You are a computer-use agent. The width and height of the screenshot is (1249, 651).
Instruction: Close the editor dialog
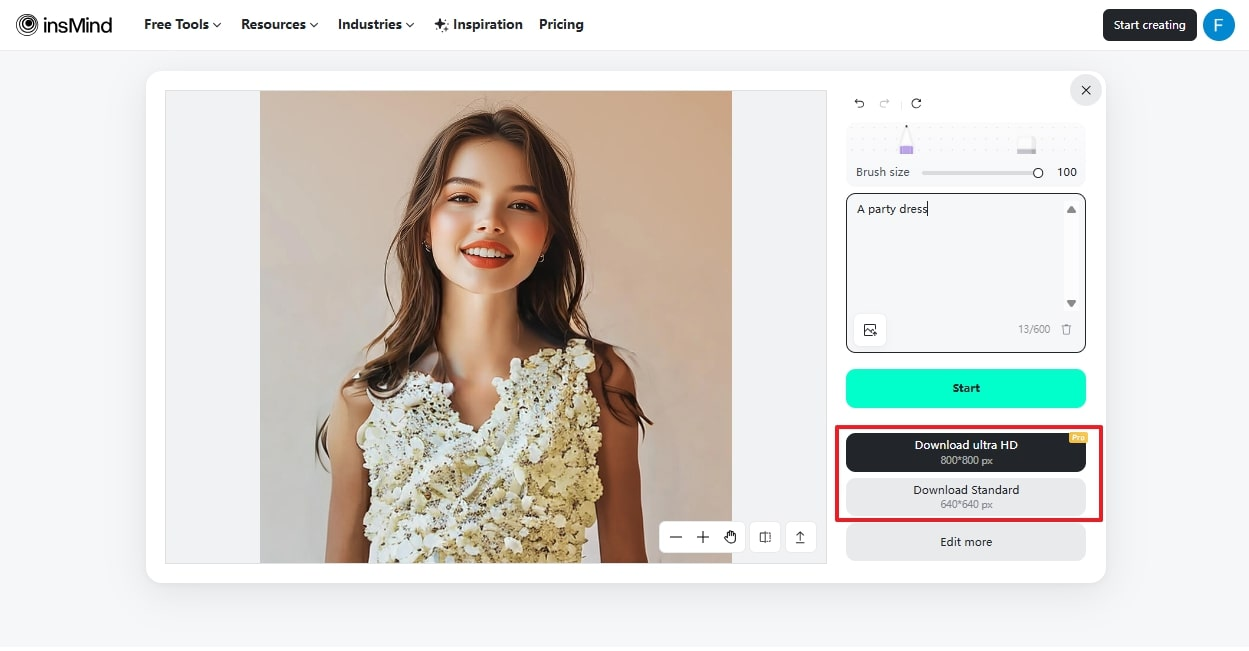[1086, 90]
